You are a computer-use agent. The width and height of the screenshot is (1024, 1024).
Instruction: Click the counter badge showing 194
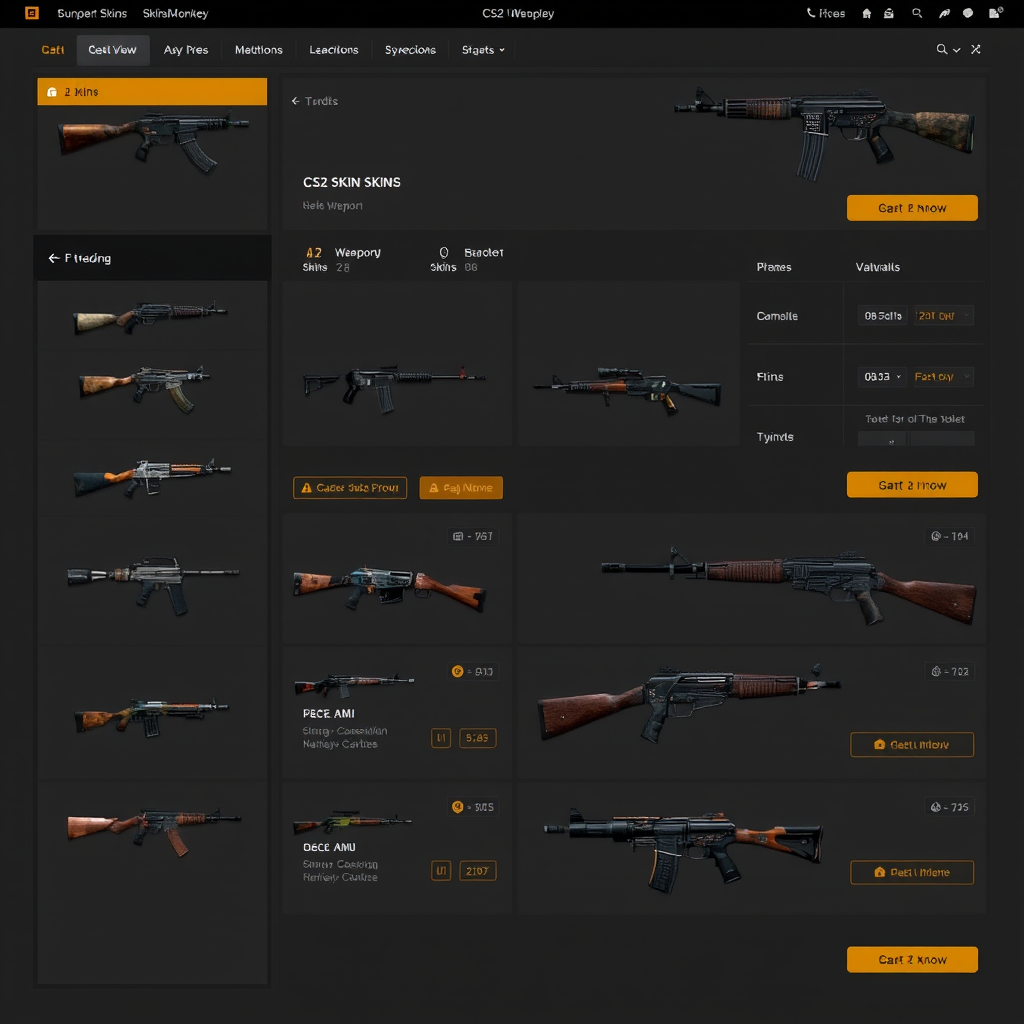coord(950,536)
